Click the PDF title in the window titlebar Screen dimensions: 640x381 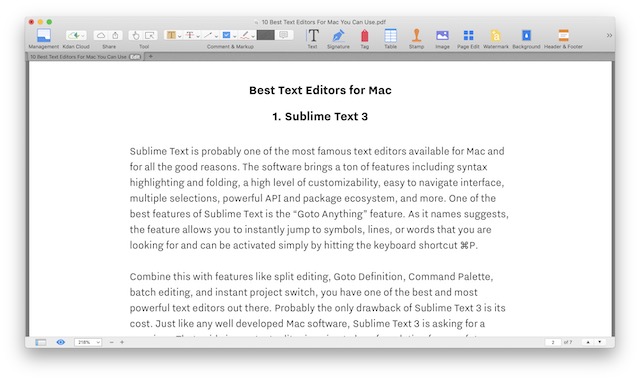323,22
